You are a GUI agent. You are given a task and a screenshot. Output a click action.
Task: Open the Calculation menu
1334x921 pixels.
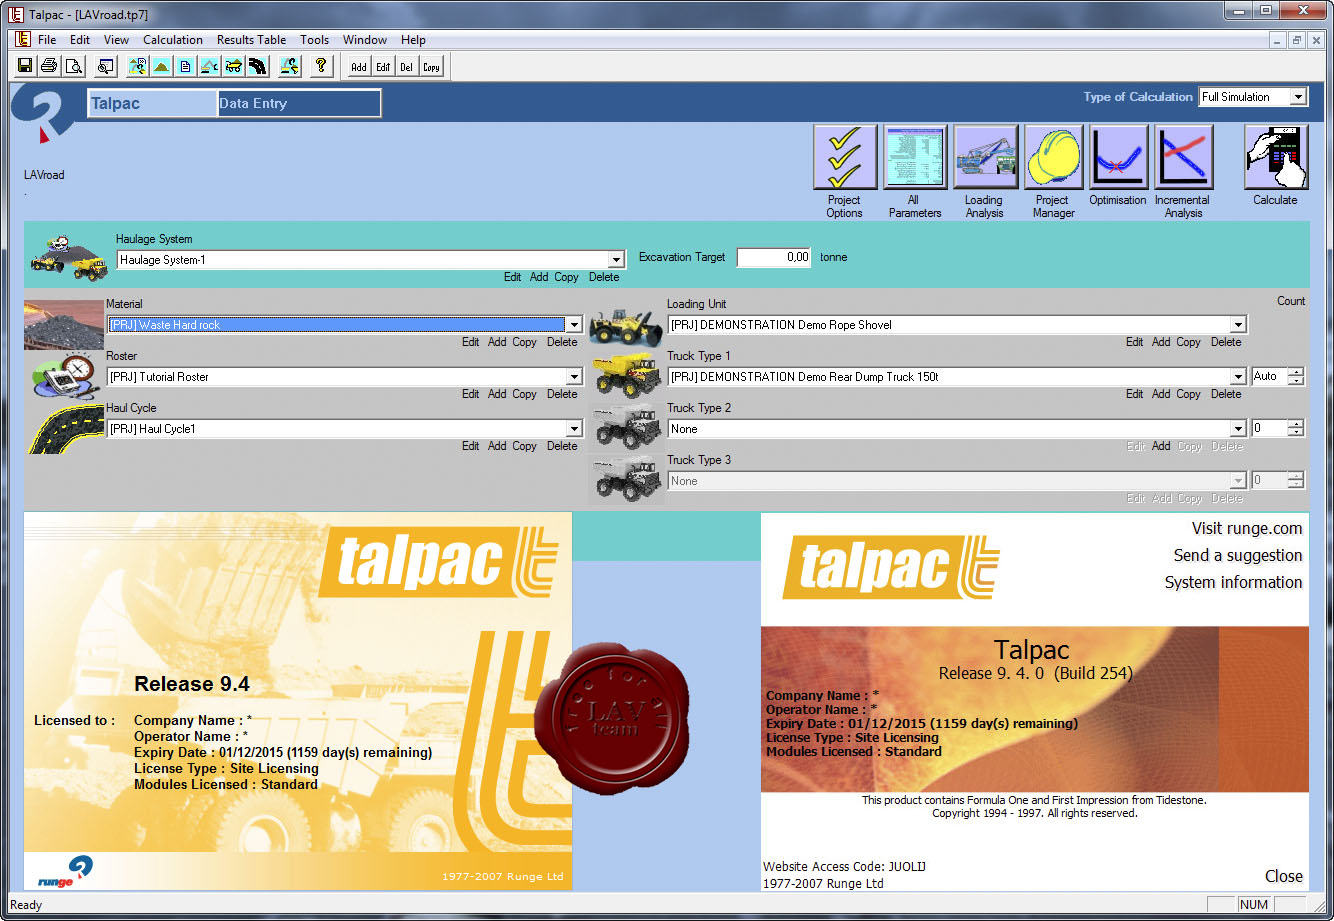point(173,40)
